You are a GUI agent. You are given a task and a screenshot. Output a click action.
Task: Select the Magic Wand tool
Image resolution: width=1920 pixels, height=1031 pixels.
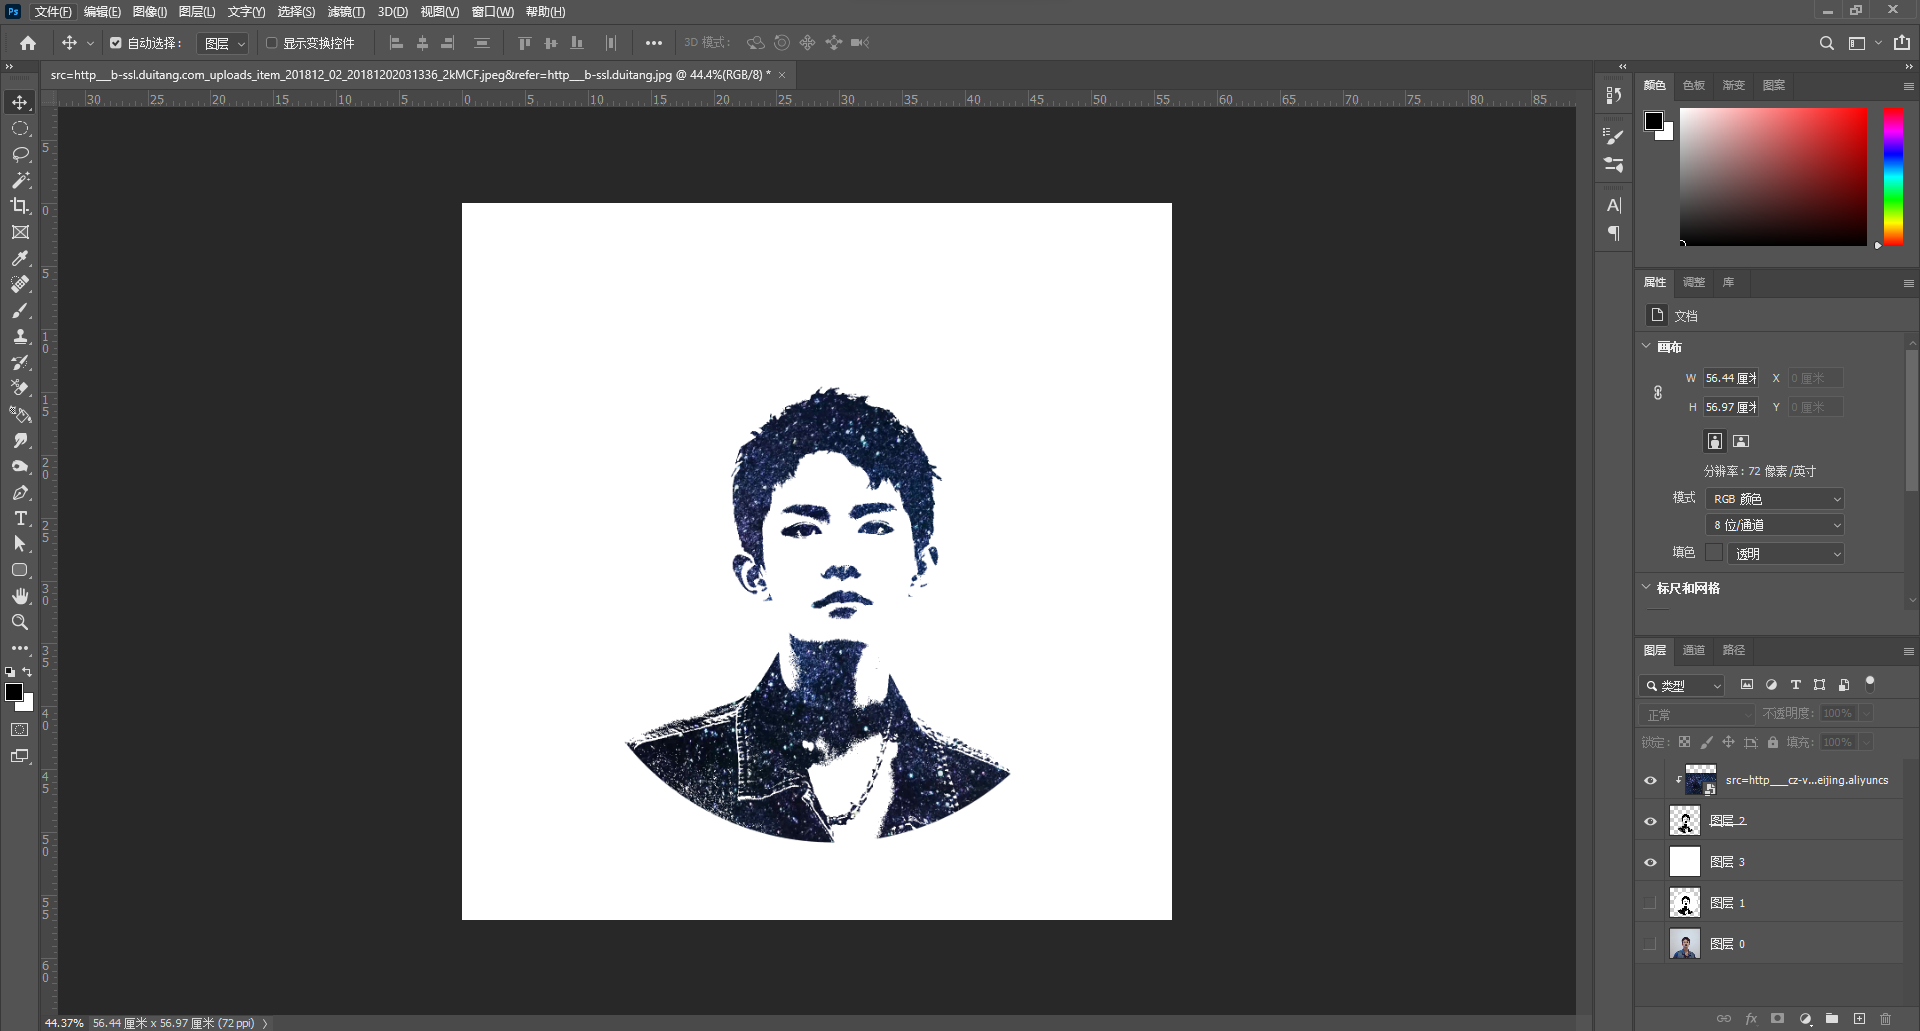coord(20,181)
